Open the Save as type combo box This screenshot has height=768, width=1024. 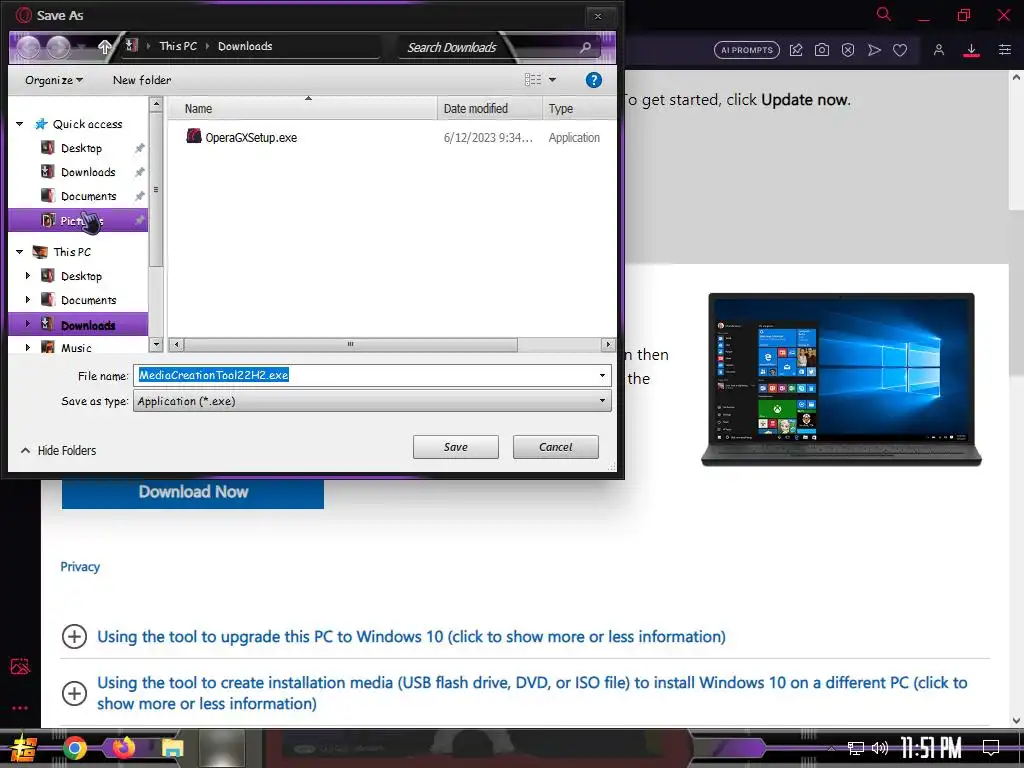point(372,401)
